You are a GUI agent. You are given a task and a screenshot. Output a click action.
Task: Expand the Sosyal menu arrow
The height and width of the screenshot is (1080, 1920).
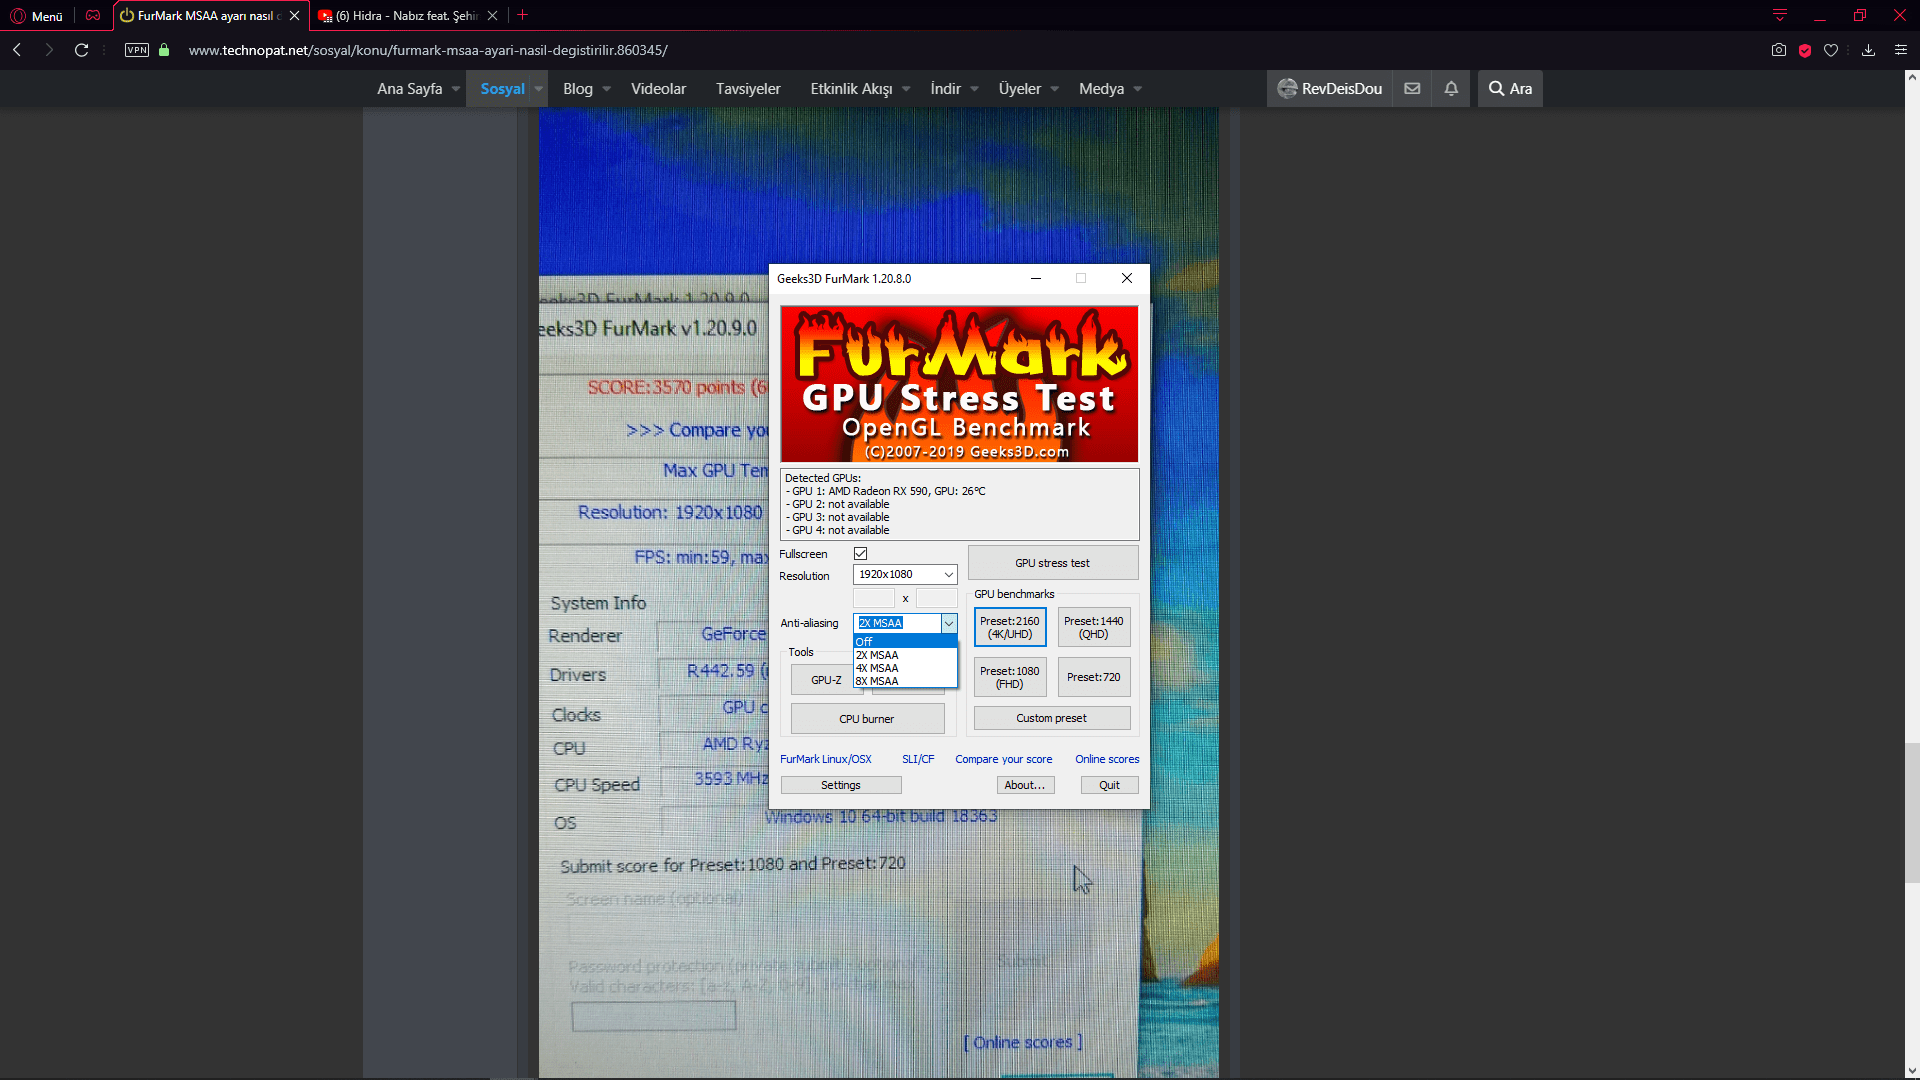coord(539,88)
